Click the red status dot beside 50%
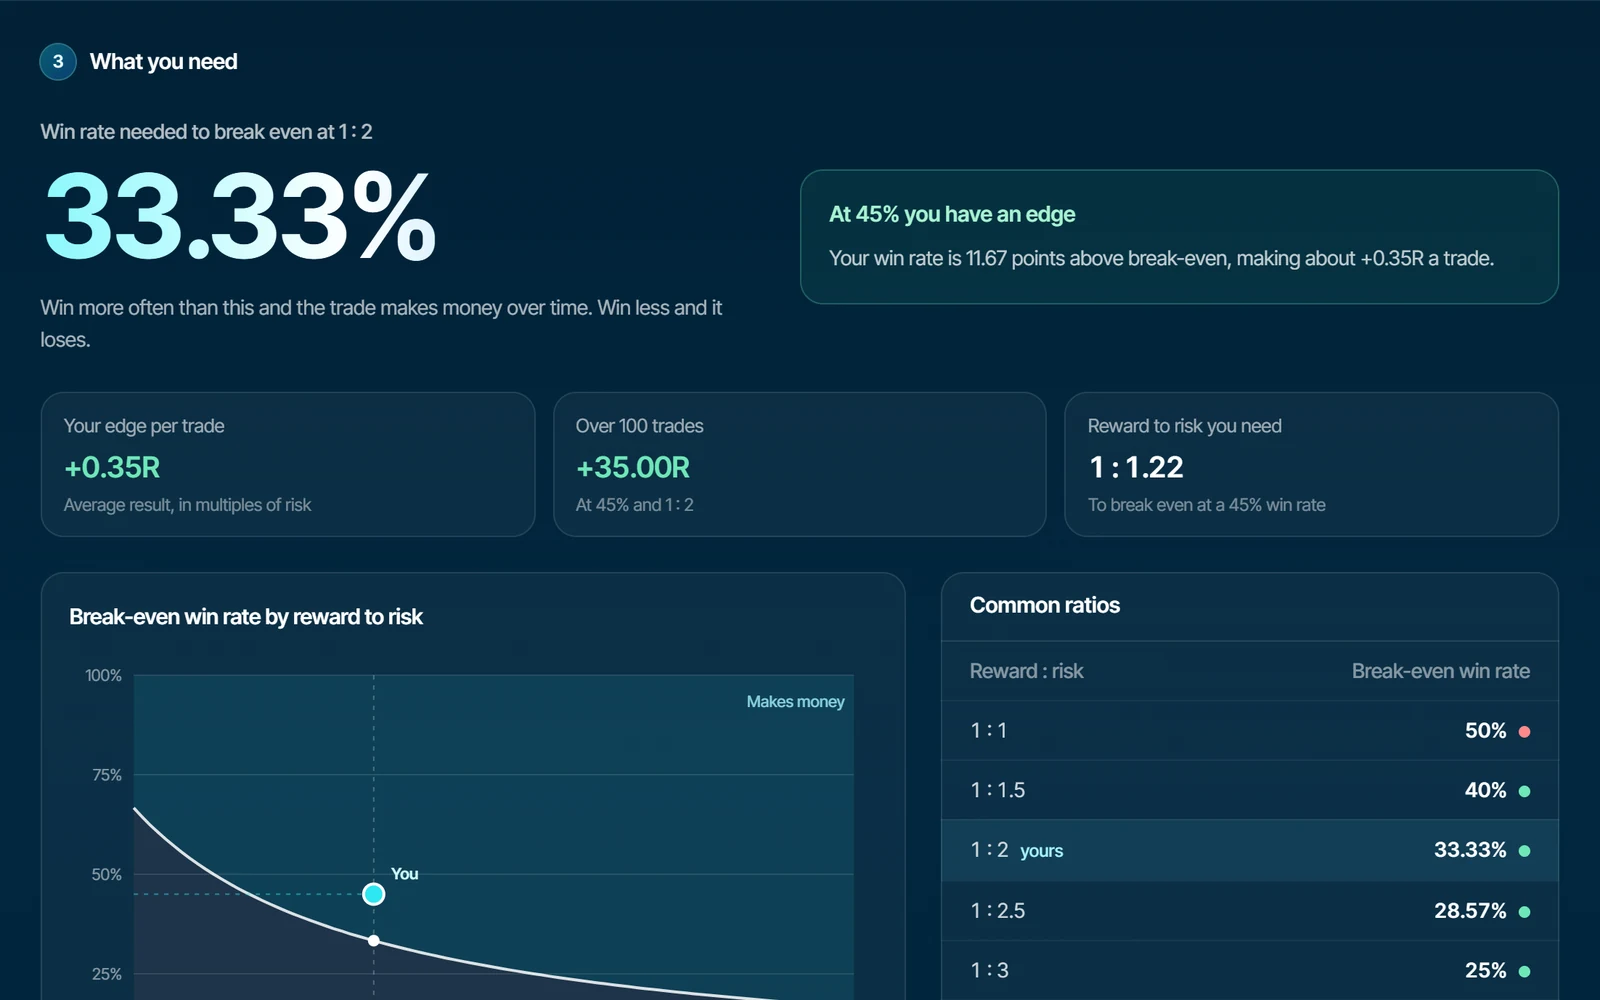Screen dimensions: 1600x1000 point(1525,732)
